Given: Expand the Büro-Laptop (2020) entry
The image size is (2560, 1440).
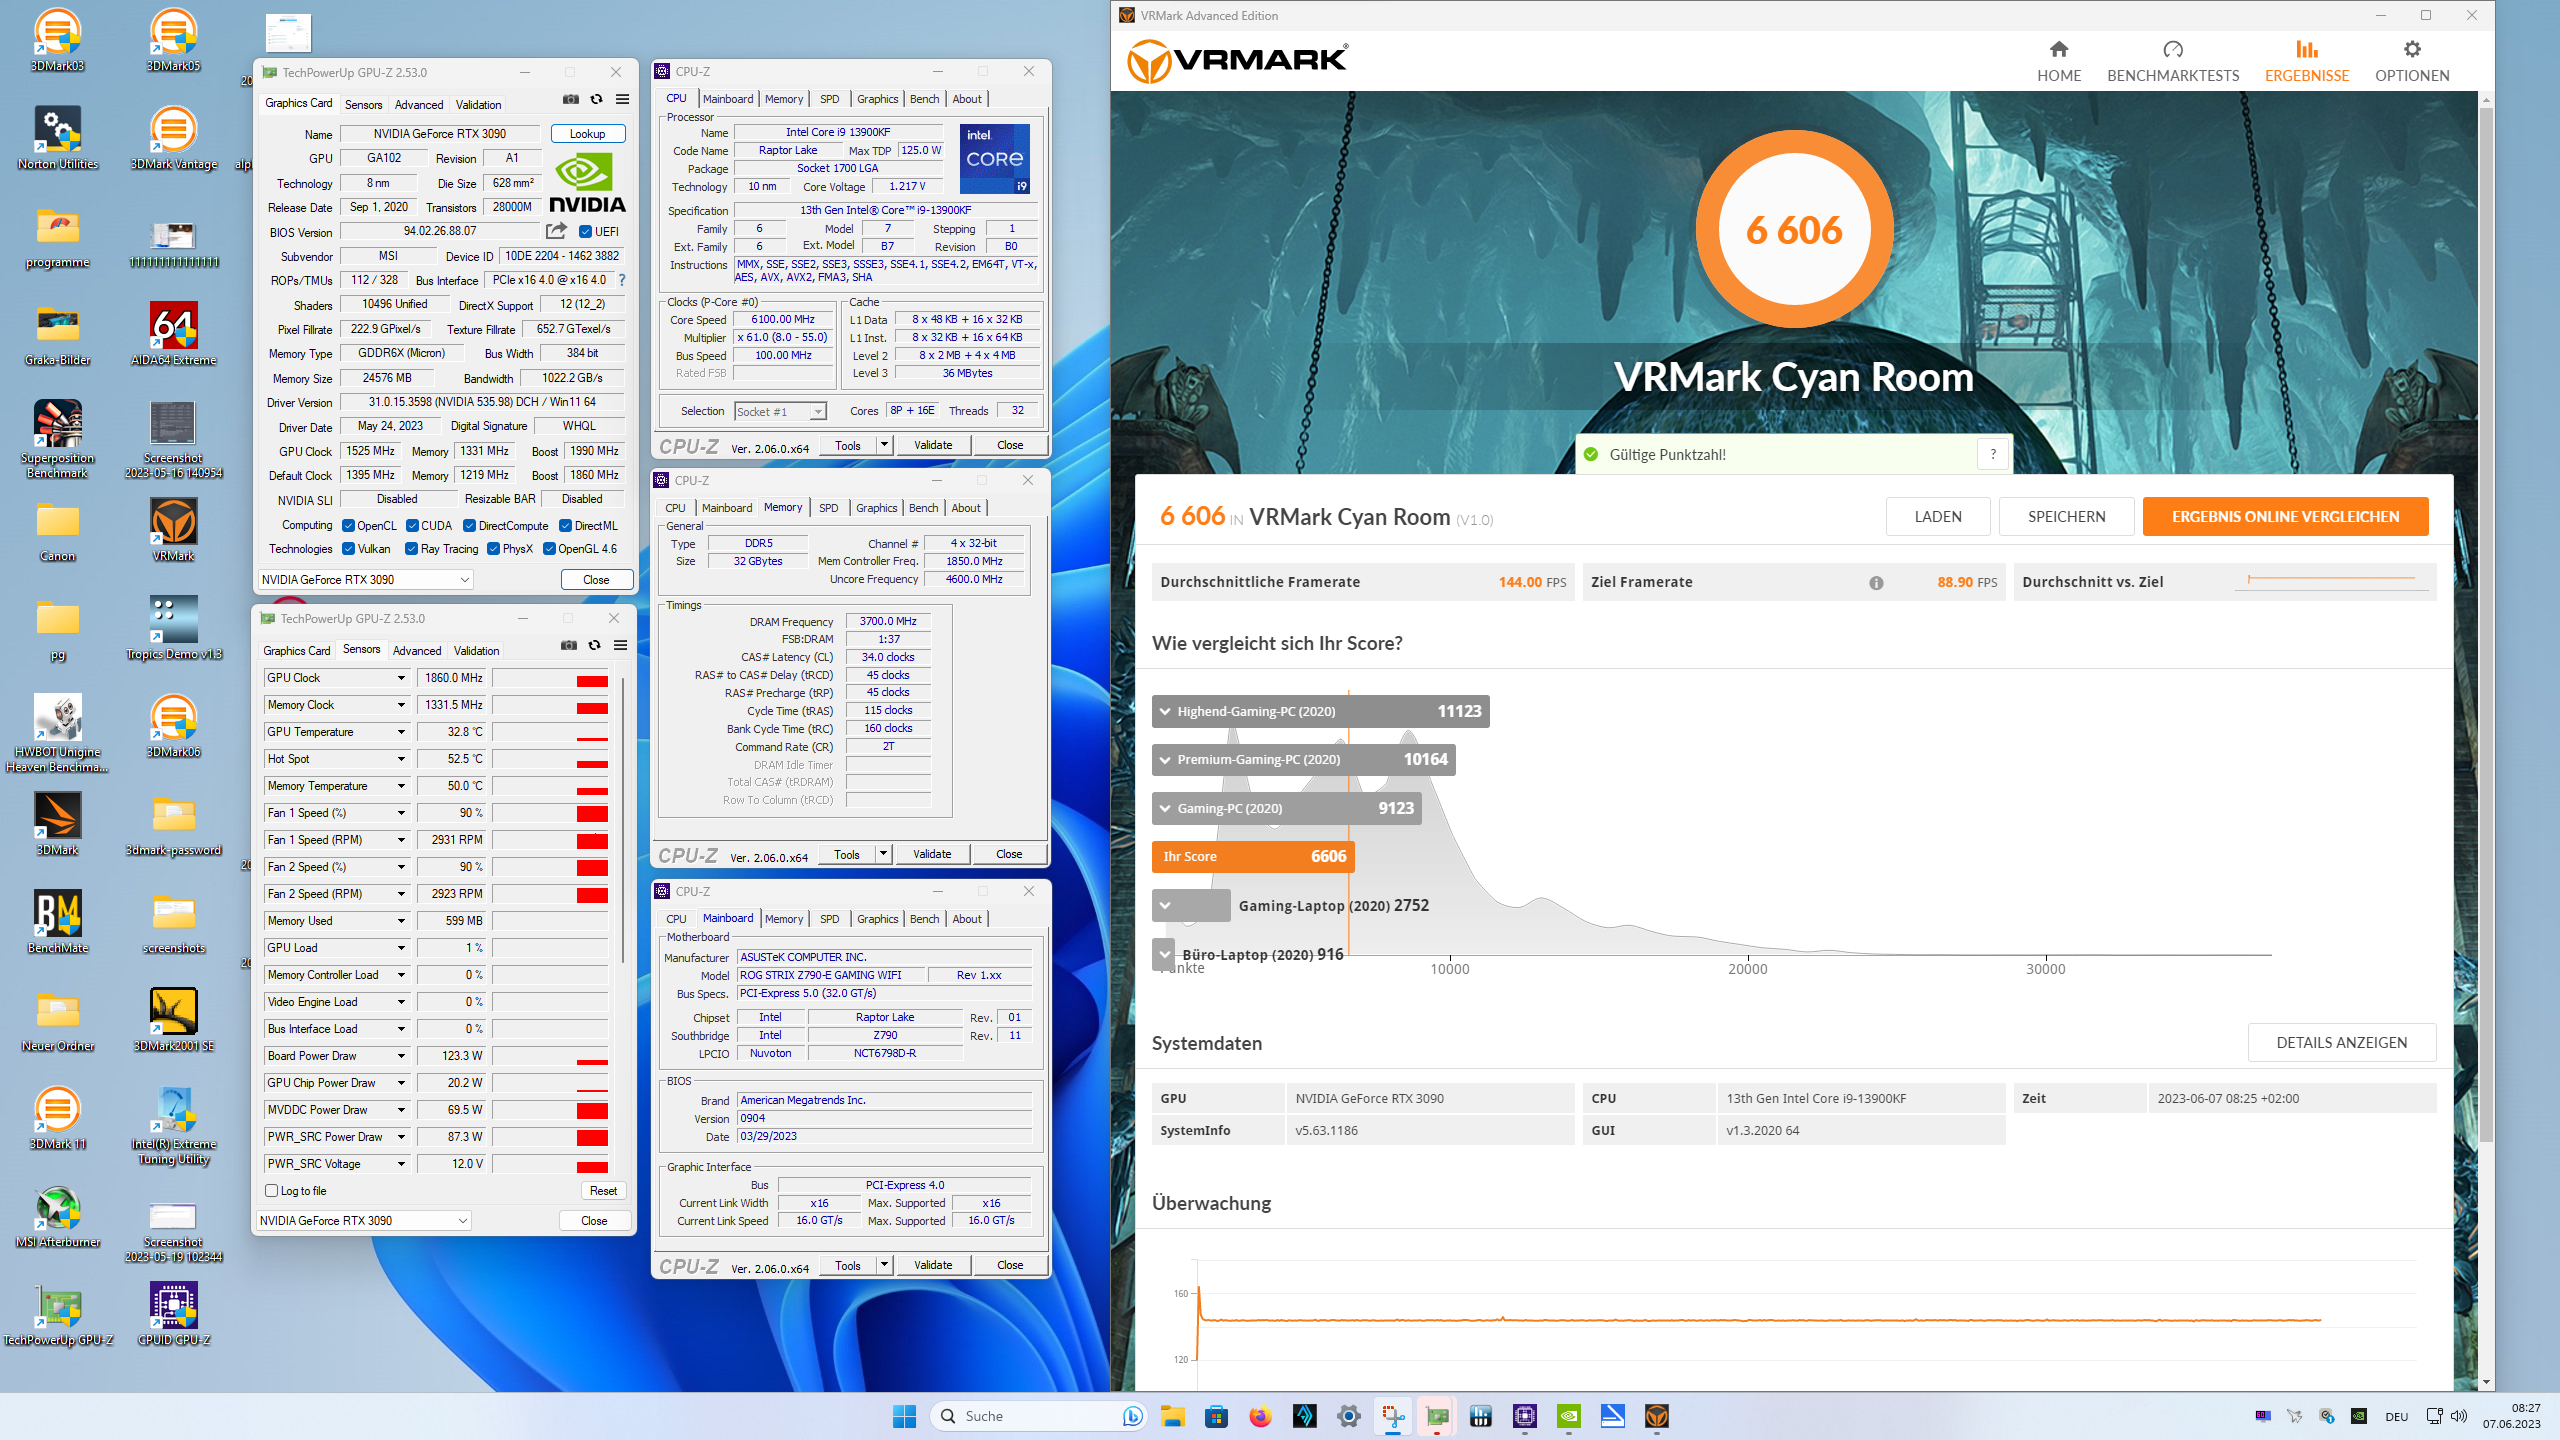Looking at the screenshot, I should tap(1165, 954).
